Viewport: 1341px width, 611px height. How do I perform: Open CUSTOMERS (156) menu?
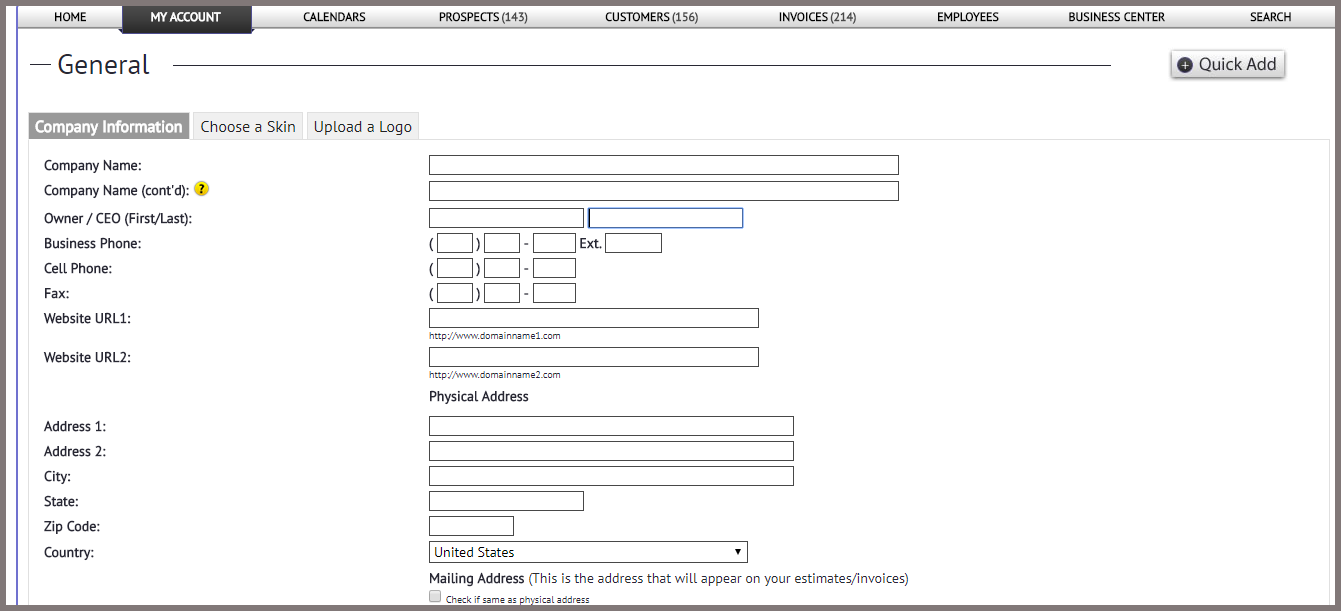[x=652, y=17]
